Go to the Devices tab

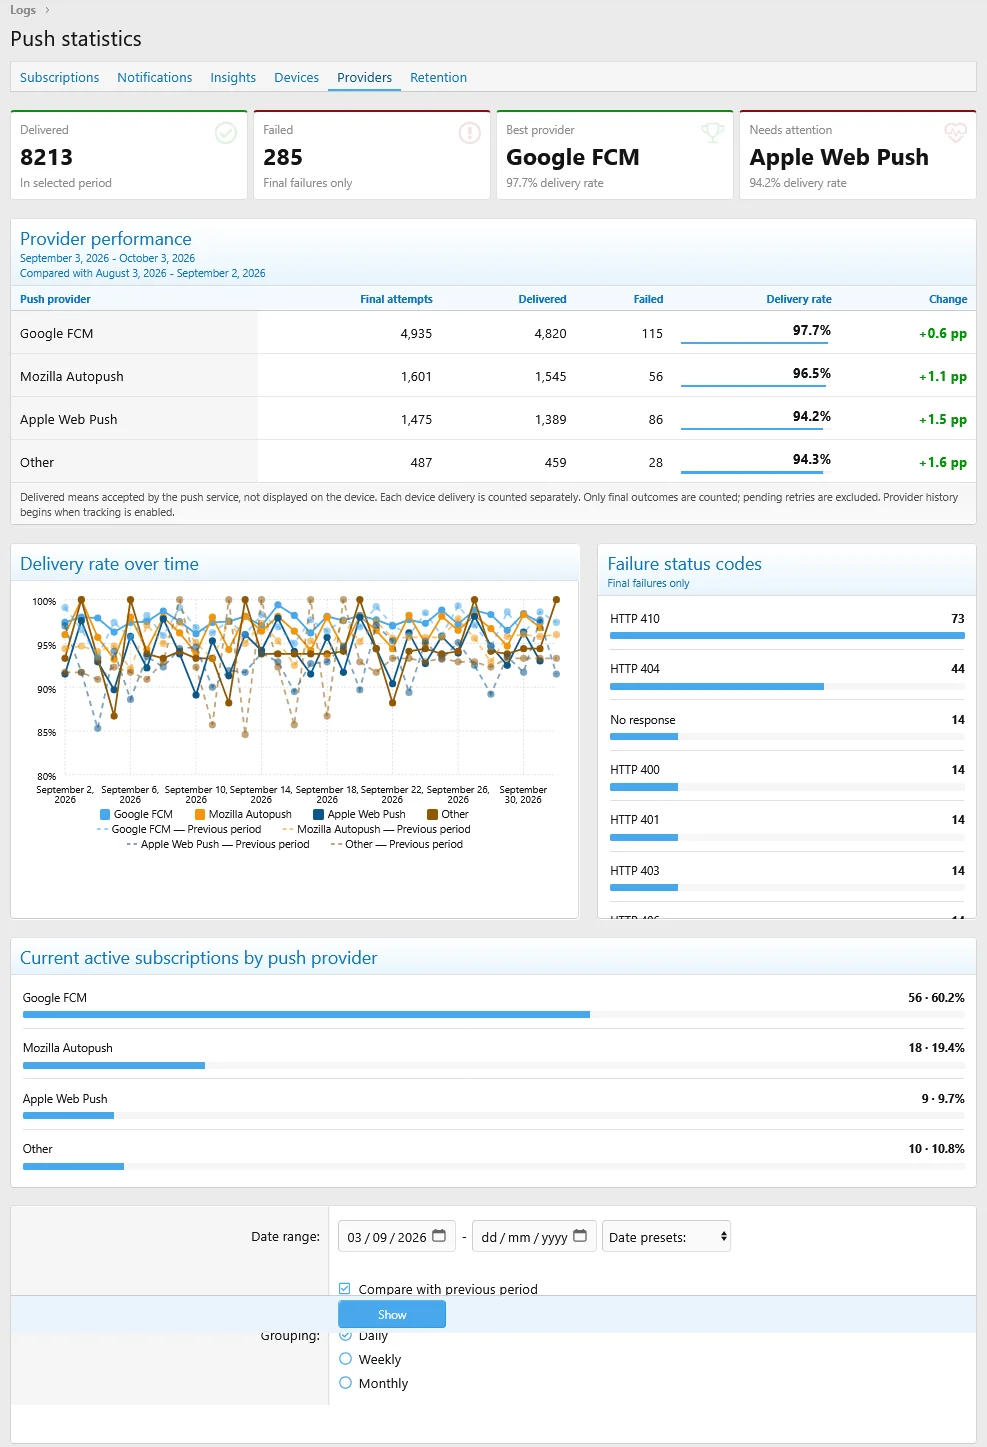point(296,77)
